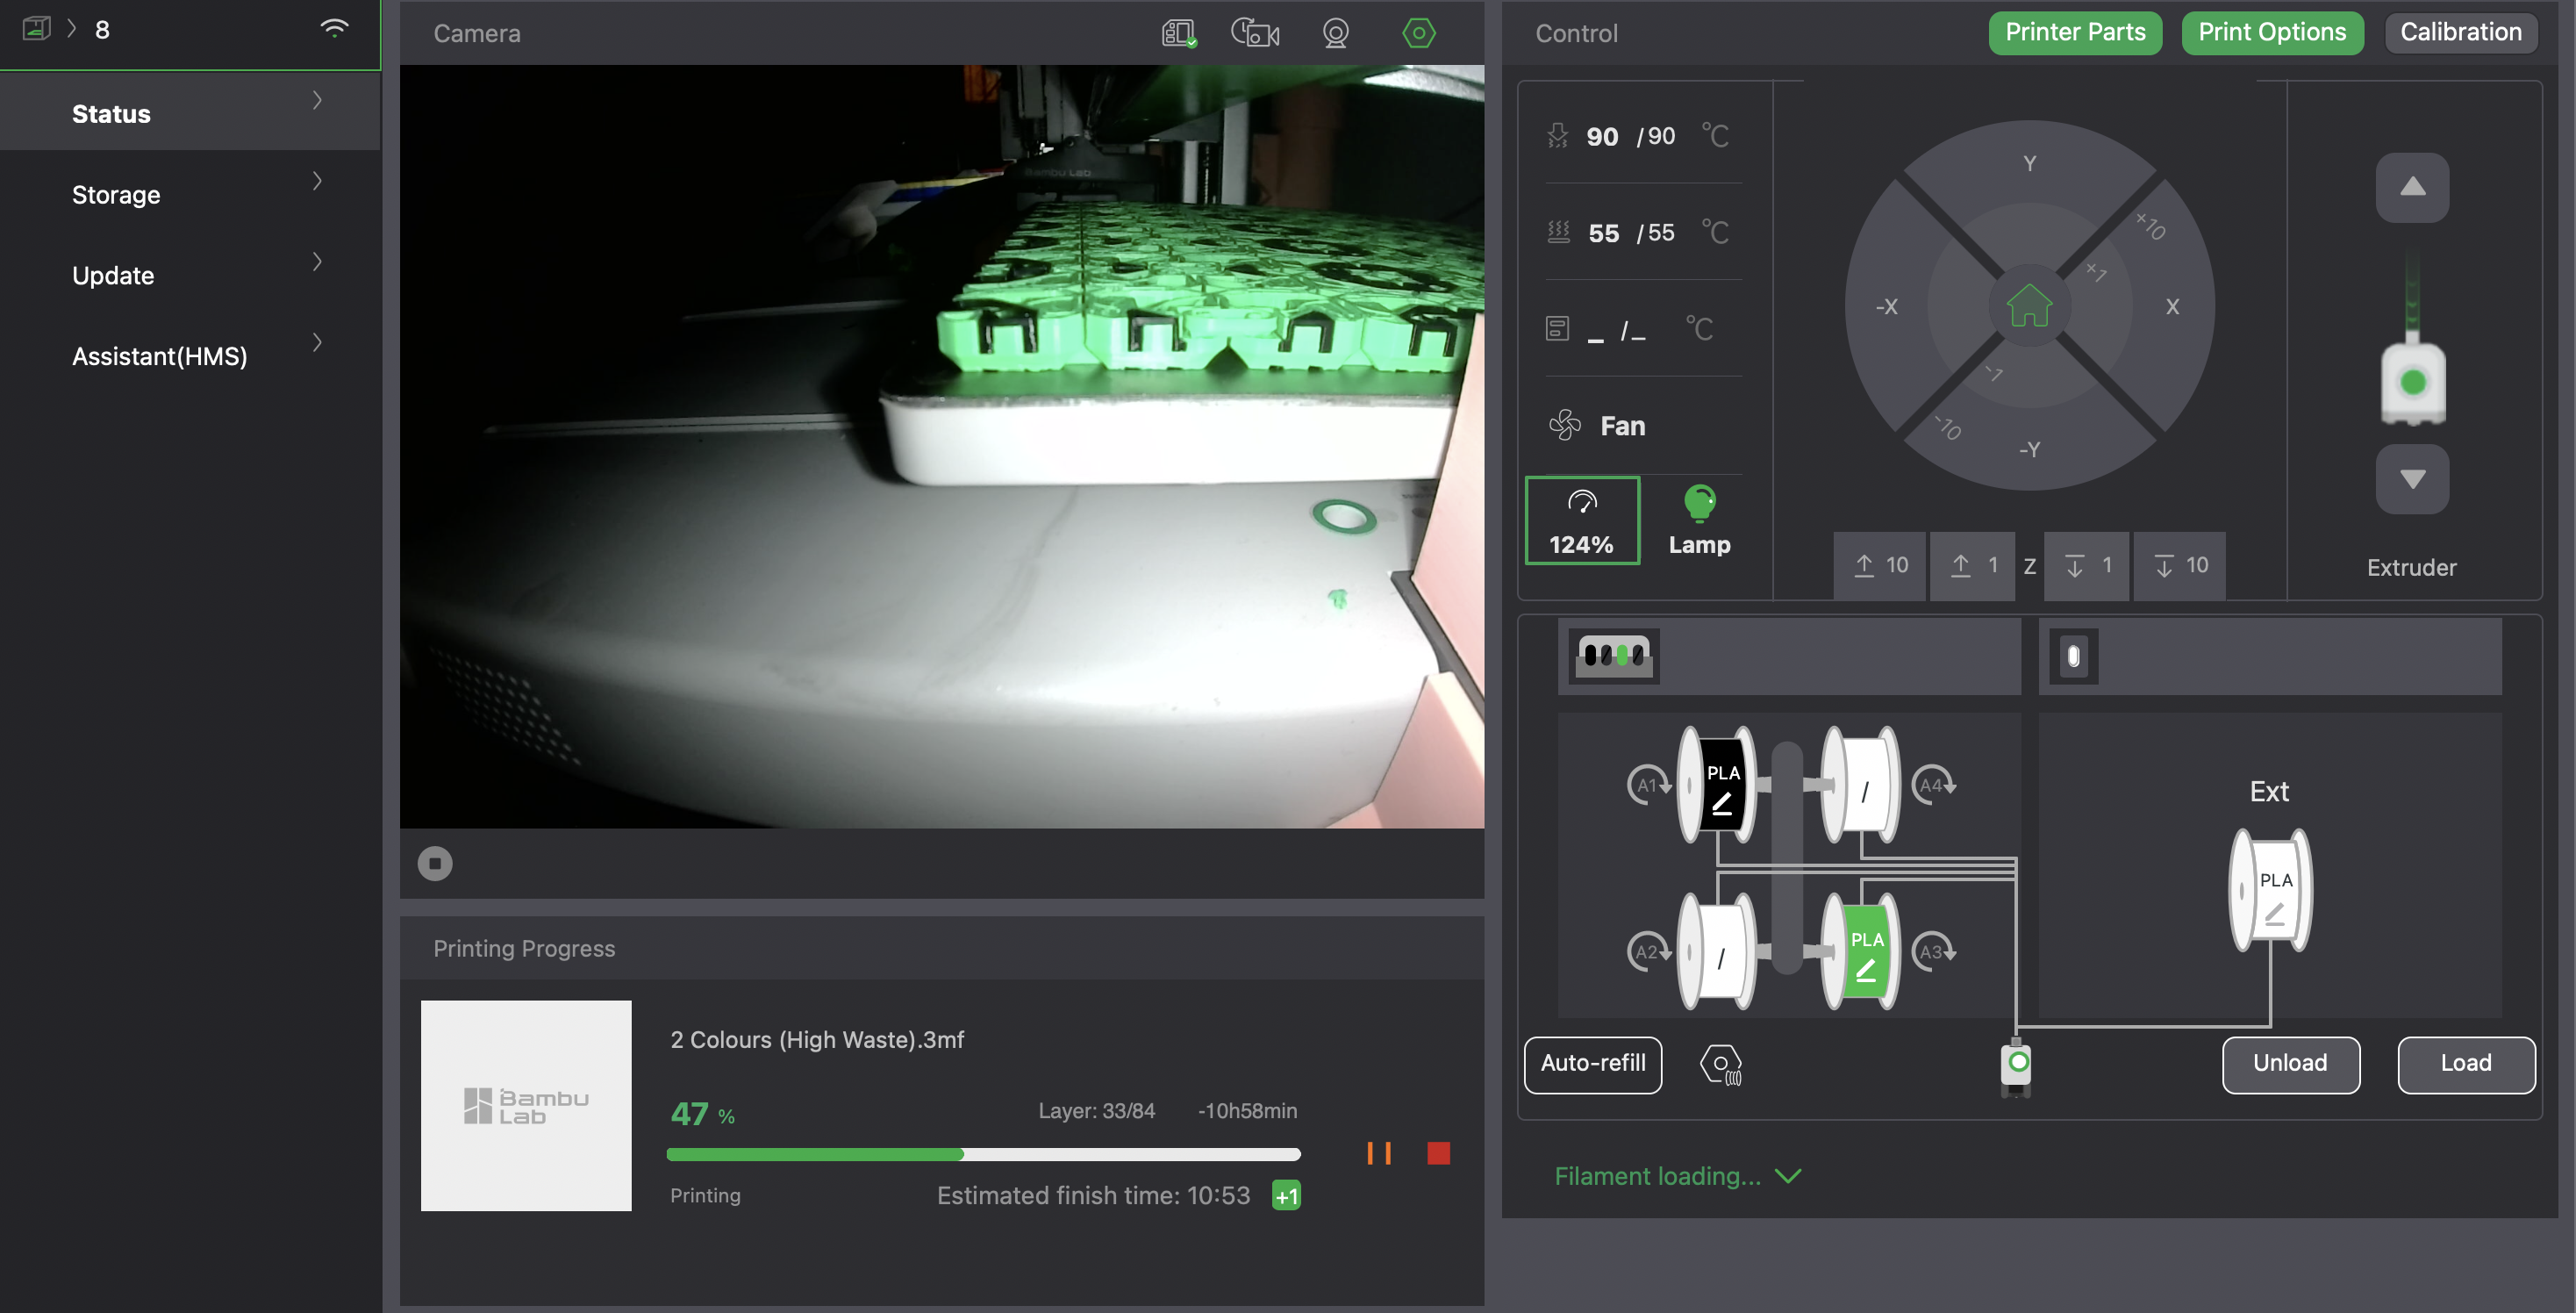The height and width of the screenshot is (1313, 2576).
Task: Home the axes with the green house icon
Action: (x=2029, y=306)
